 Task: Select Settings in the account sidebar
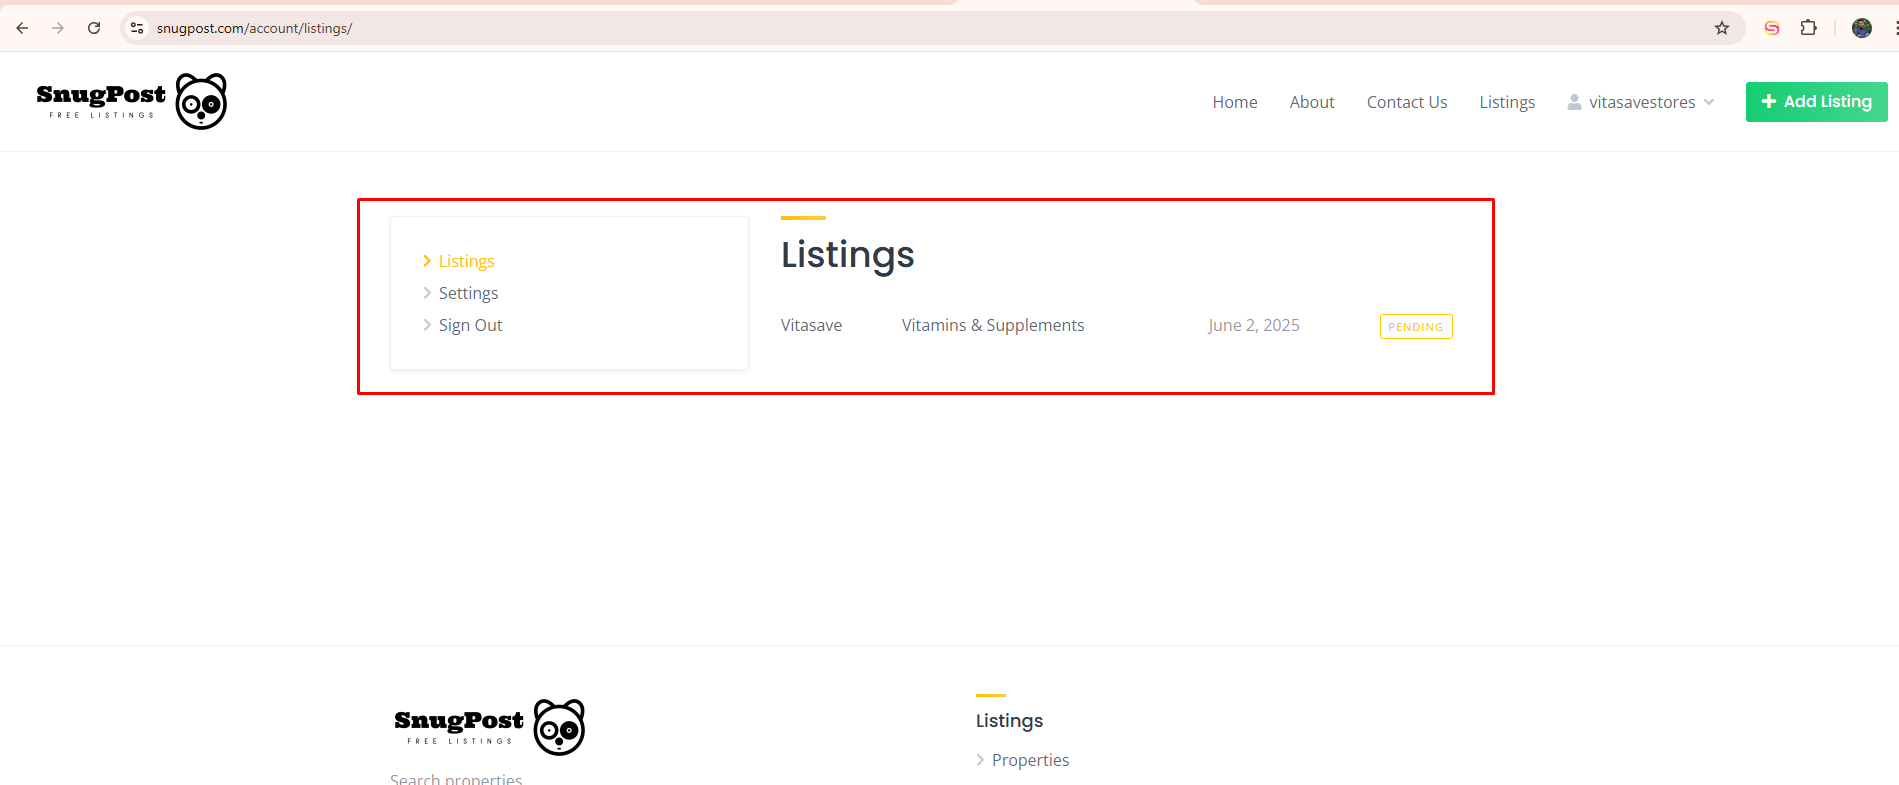pos(468,293)
